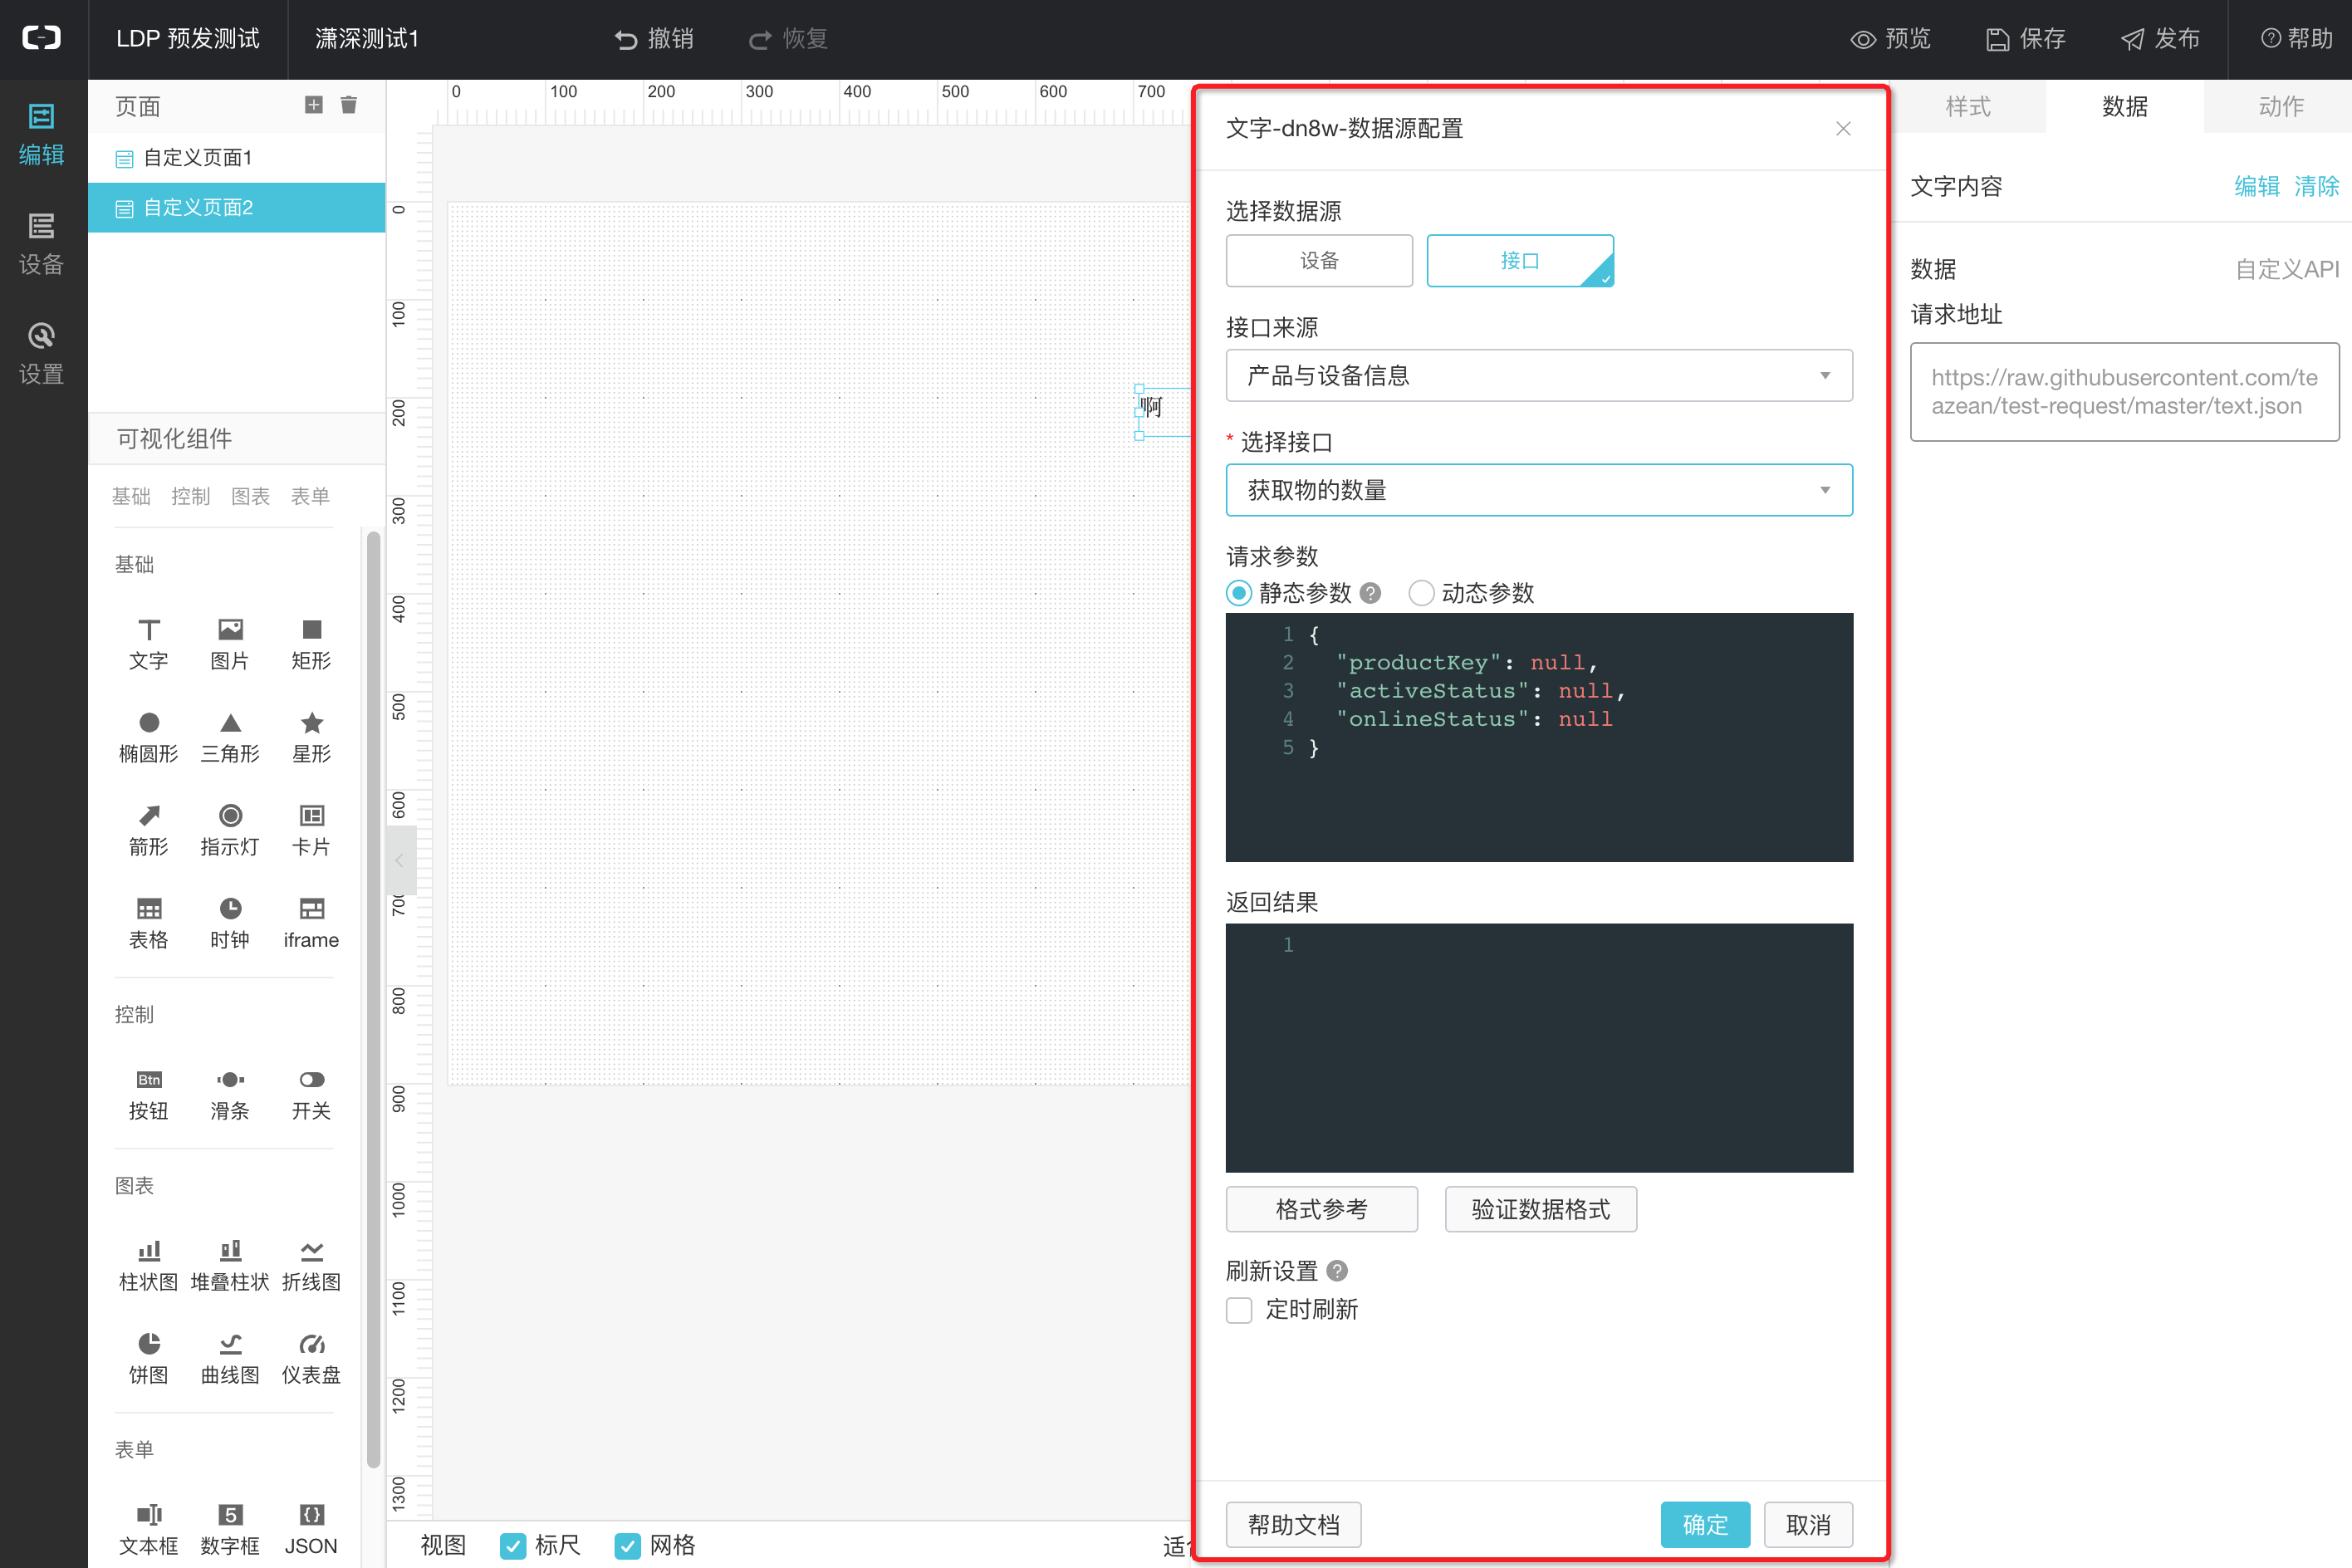Click the 静态参数 help question icon
The width and height of the screenshot is (2352, 1568).
coord(1371,593)
